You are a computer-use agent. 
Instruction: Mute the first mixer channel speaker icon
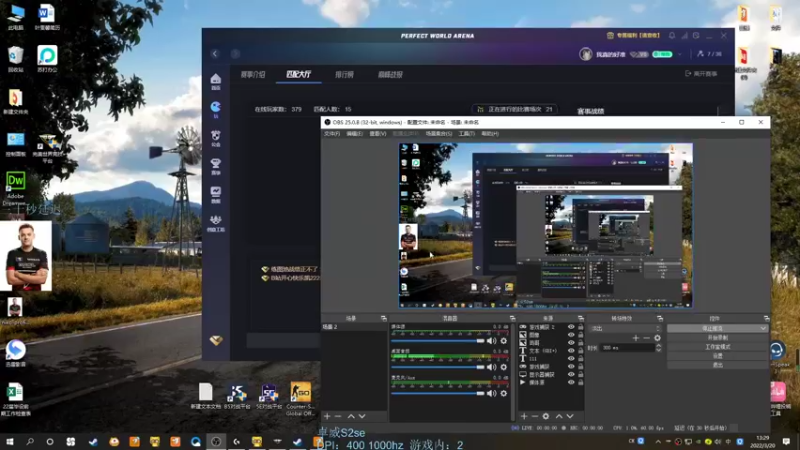click(491, 341)
